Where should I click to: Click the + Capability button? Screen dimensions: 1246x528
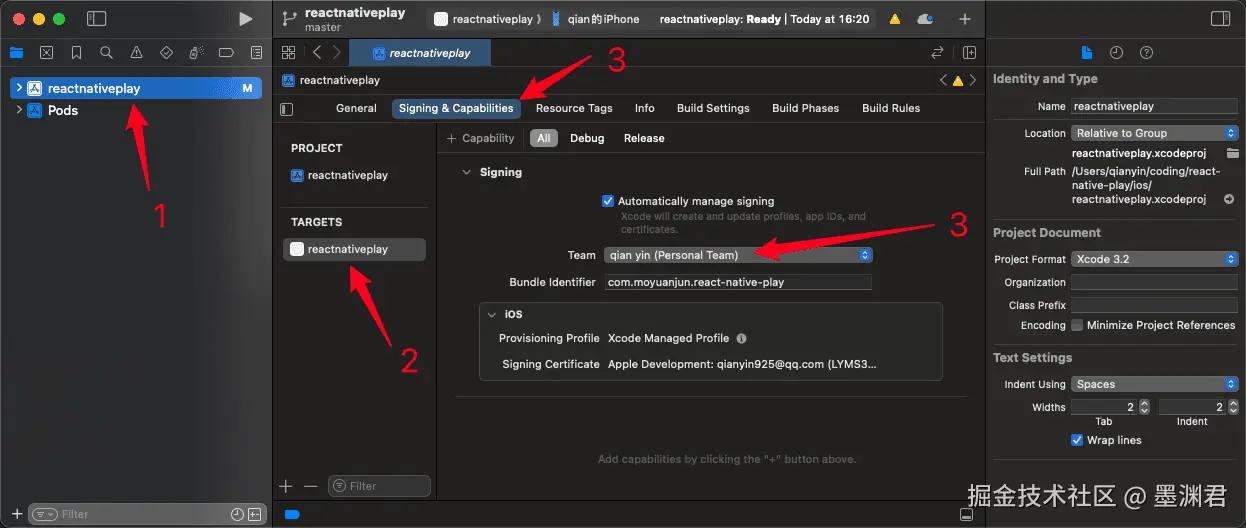pyautogui.click(x=481, y=138)
